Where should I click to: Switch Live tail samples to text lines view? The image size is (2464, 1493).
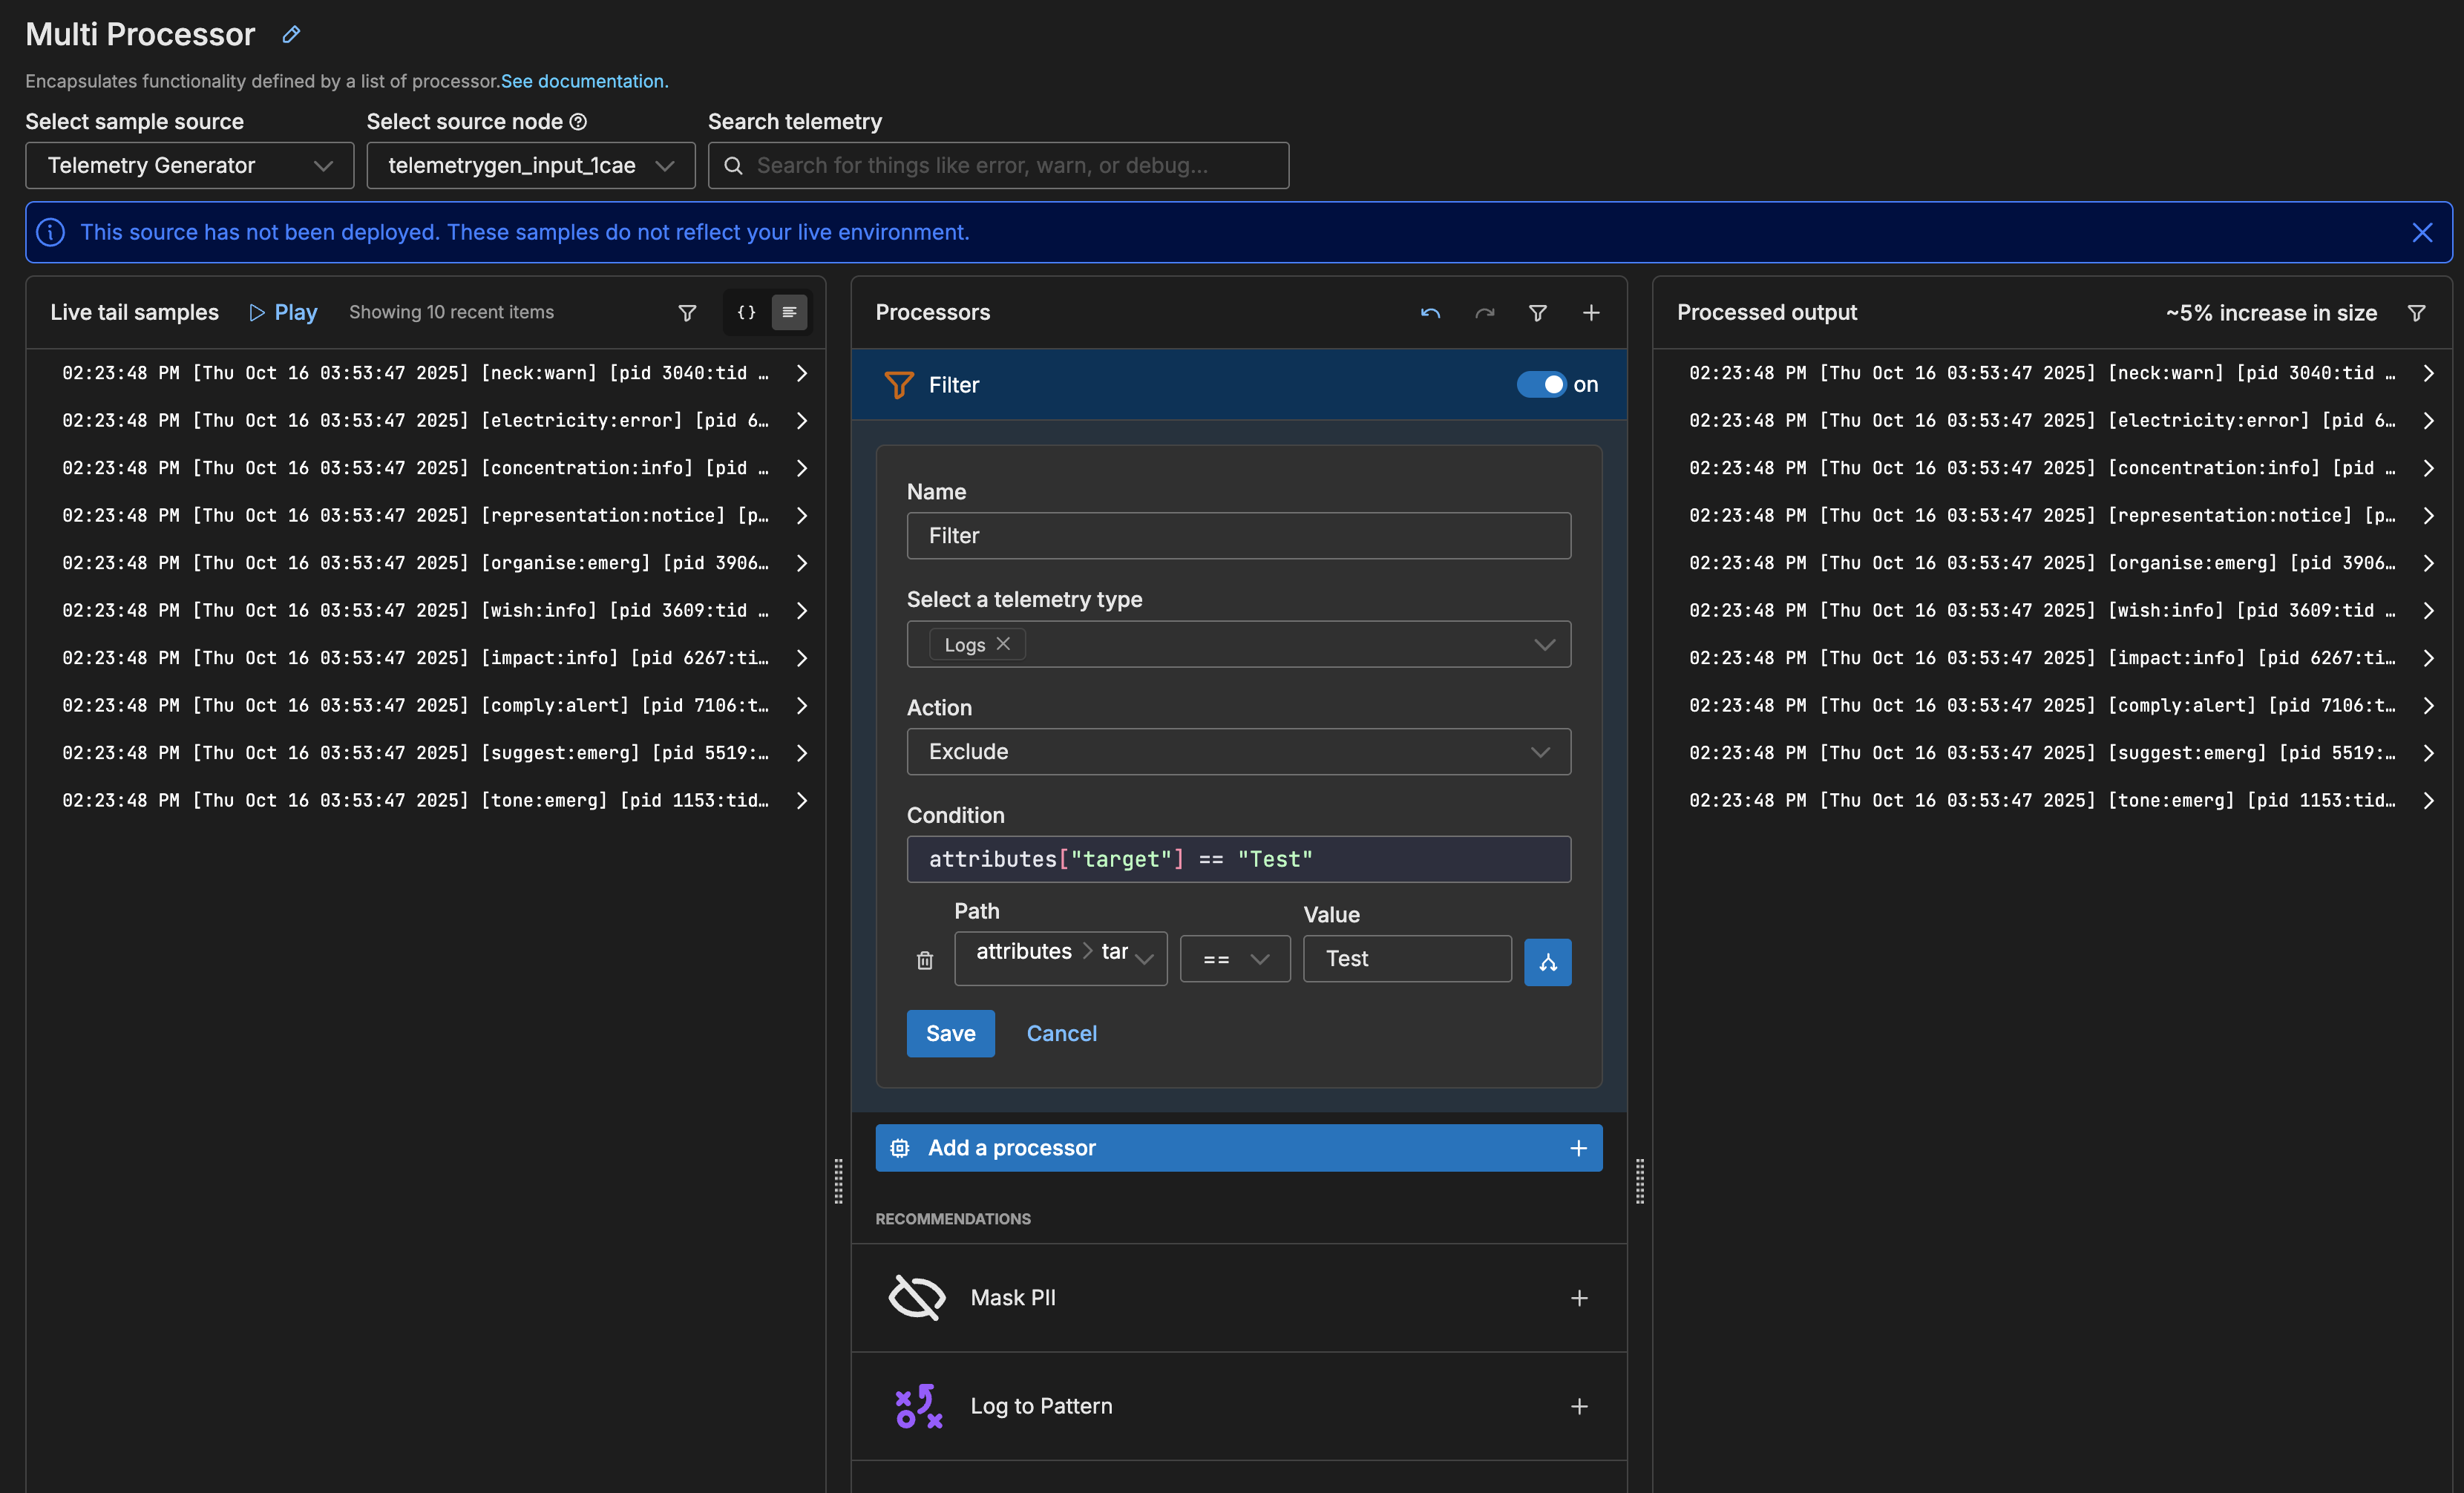coord(789,313)
